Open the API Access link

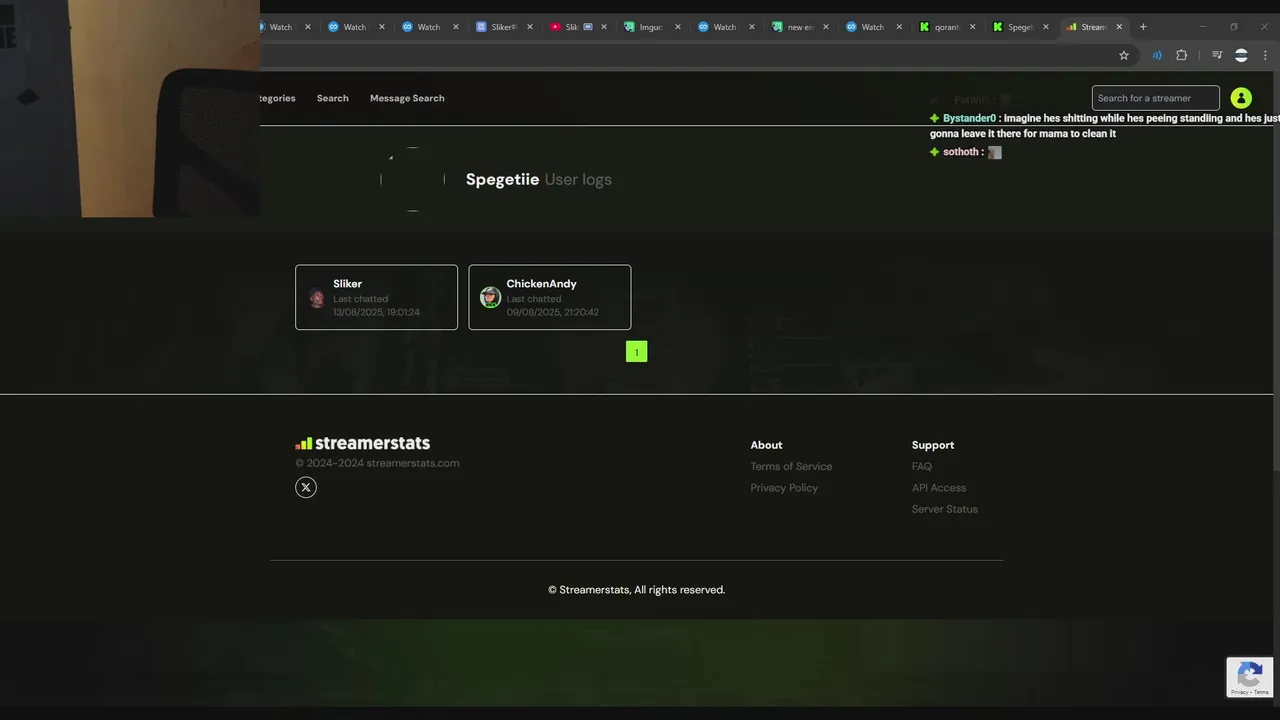pyautogui.click(x=938, y=488)
